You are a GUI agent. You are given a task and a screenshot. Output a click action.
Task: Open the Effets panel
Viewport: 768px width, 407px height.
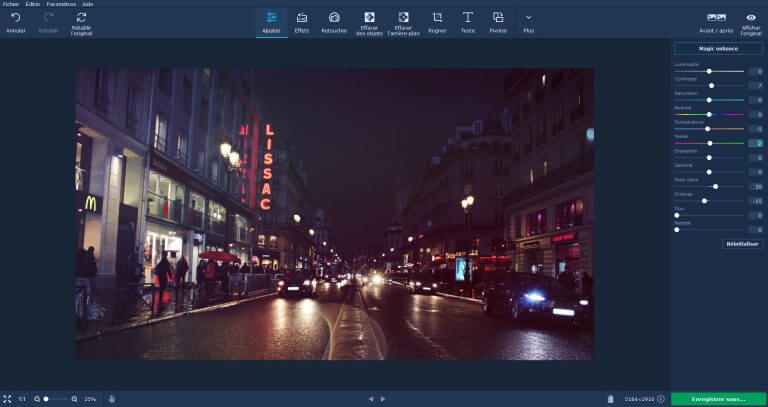coord(302,23)
